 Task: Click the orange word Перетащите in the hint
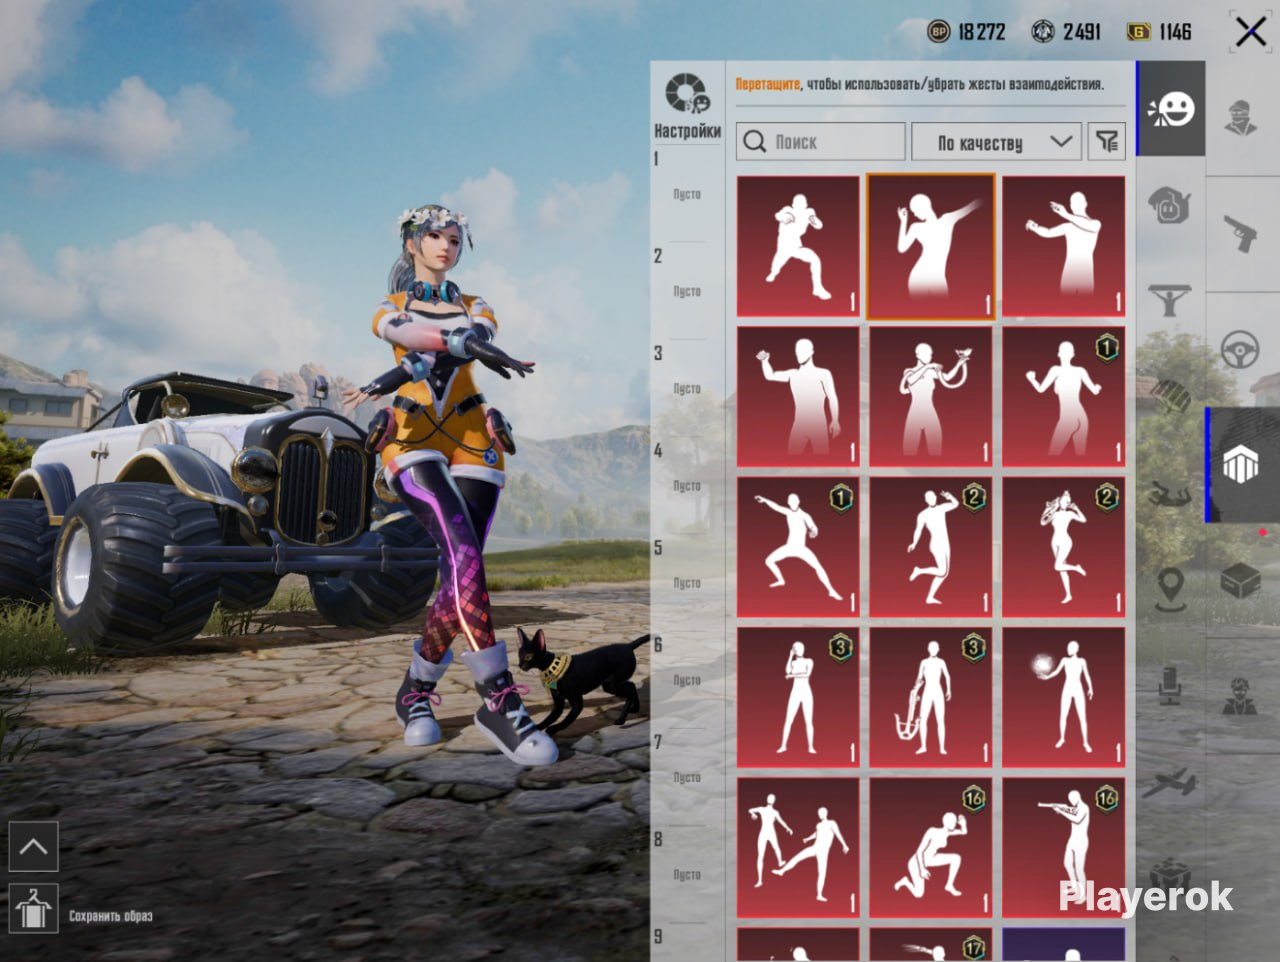[768, 84]
